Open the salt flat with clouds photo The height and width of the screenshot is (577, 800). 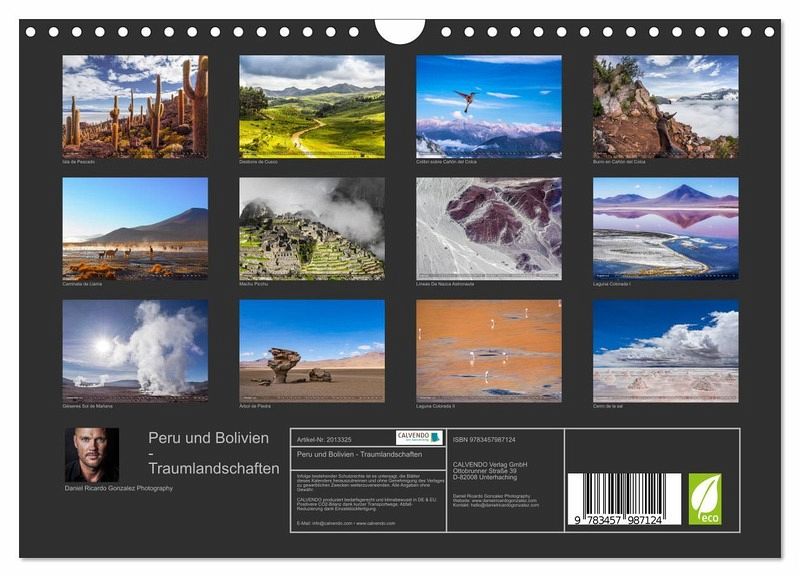666,351
